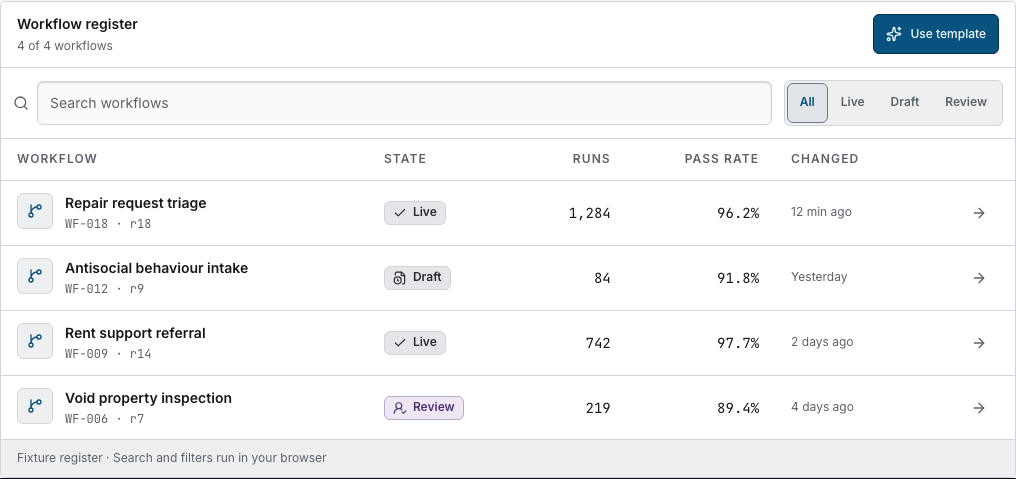1016x479 pixels.
Task: Click the Pass Rate column header
Action: (x=721, y=159)
